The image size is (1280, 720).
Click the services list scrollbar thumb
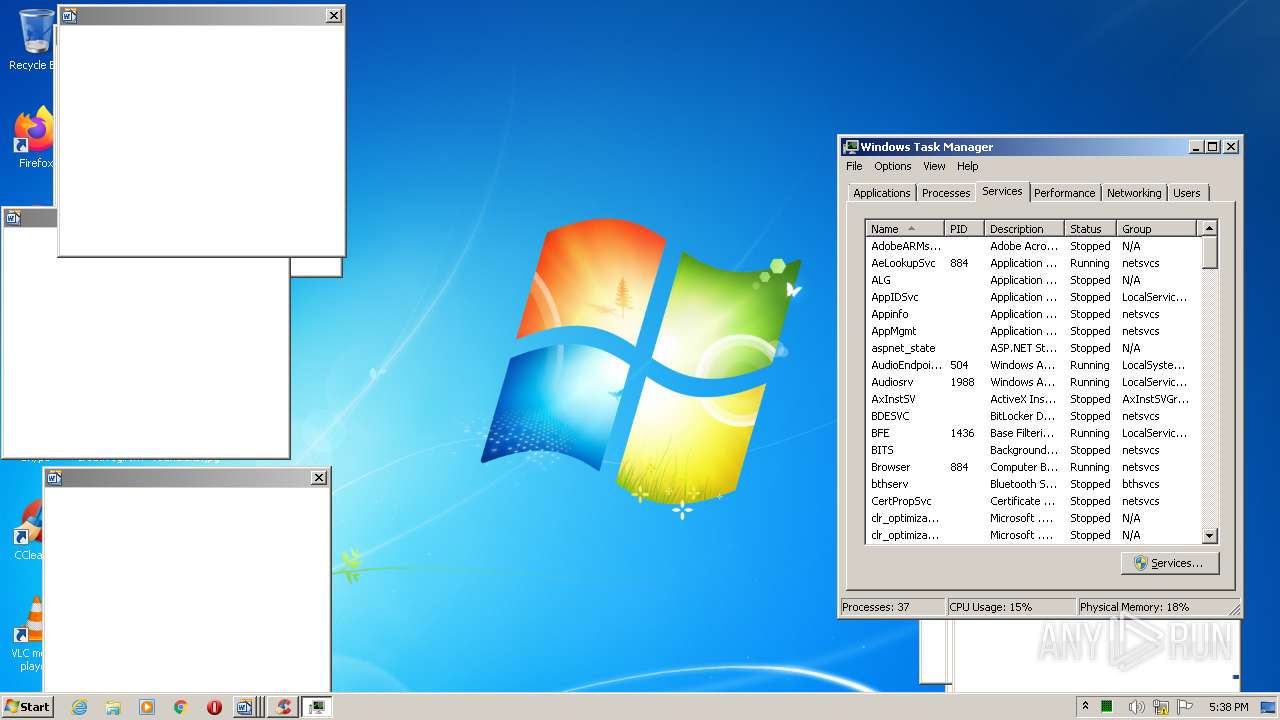[1209, 253]
